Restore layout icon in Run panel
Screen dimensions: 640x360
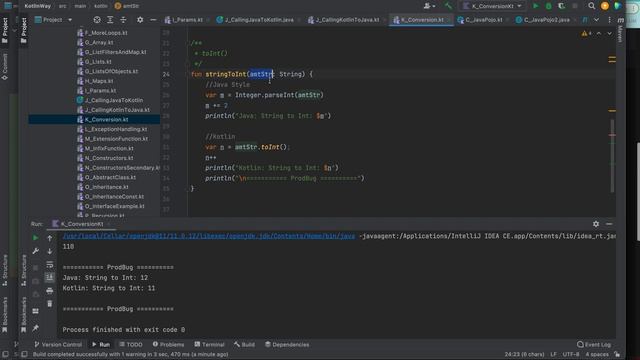pyautogui.click(x=36, y=311)
